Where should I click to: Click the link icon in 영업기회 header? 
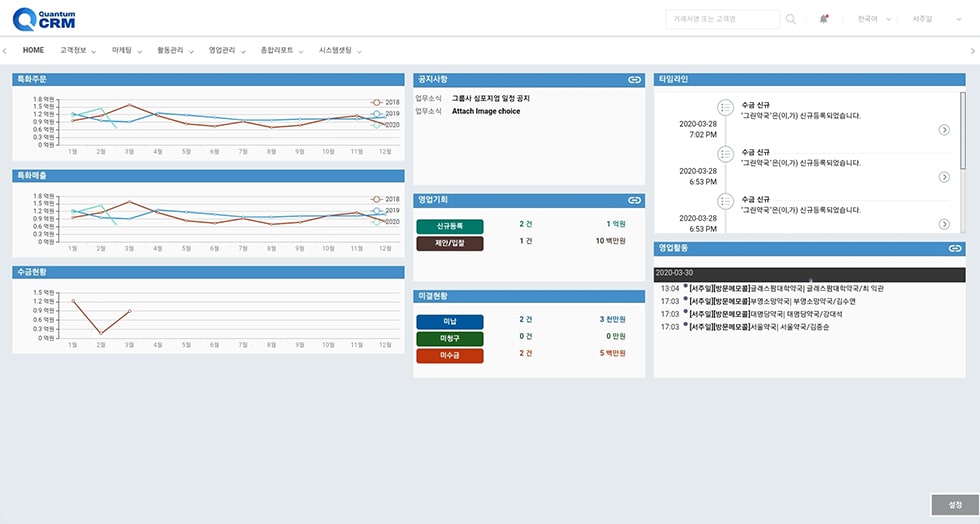634,200
